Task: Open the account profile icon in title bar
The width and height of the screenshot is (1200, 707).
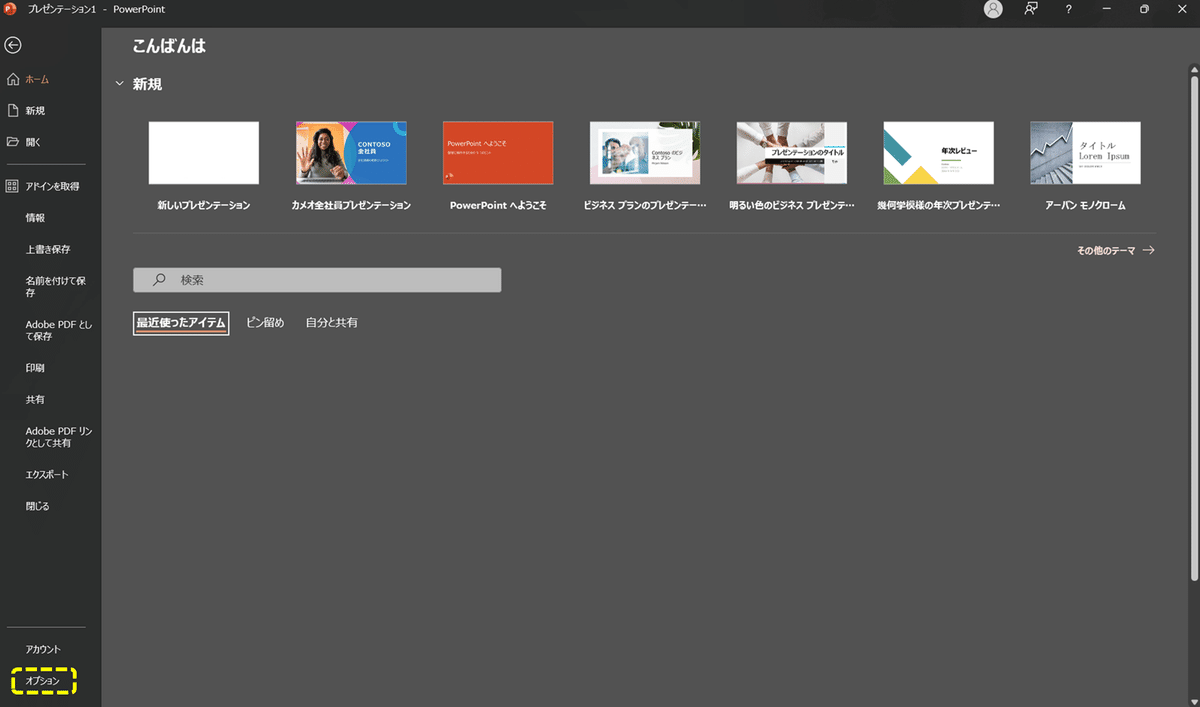Action: (993, 9)
